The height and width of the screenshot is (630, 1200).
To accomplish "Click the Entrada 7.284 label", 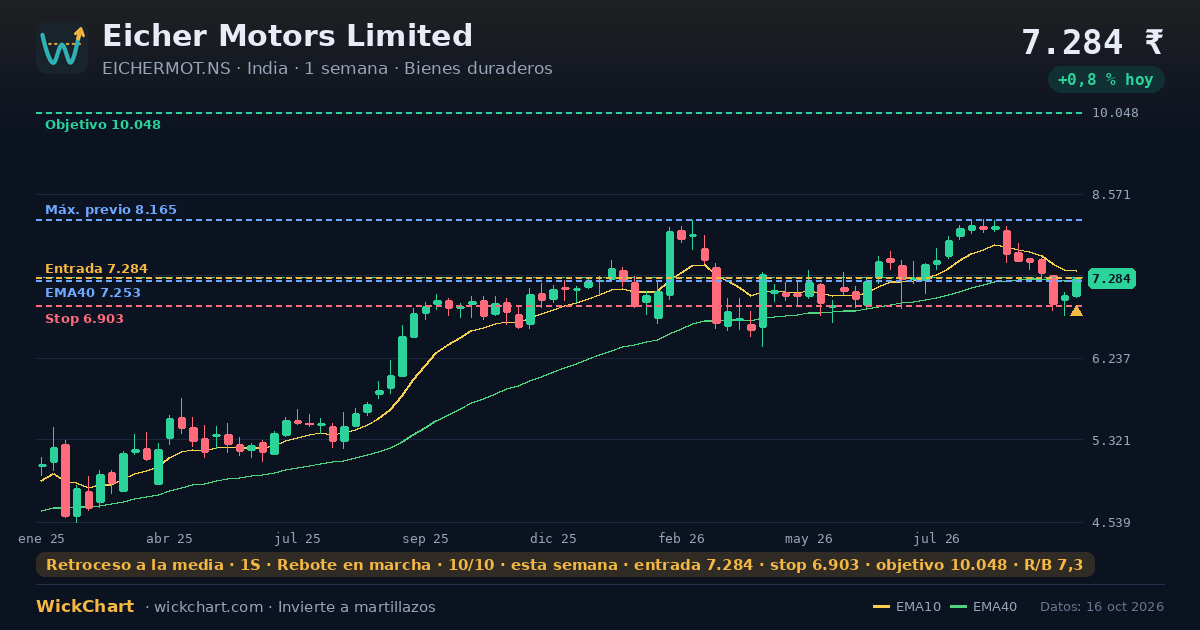I will coord(96,269).
